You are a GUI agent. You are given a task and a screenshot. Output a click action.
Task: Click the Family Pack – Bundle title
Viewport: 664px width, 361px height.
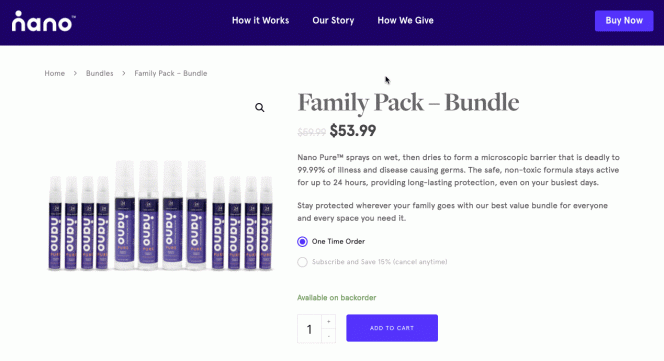point(408,103)
